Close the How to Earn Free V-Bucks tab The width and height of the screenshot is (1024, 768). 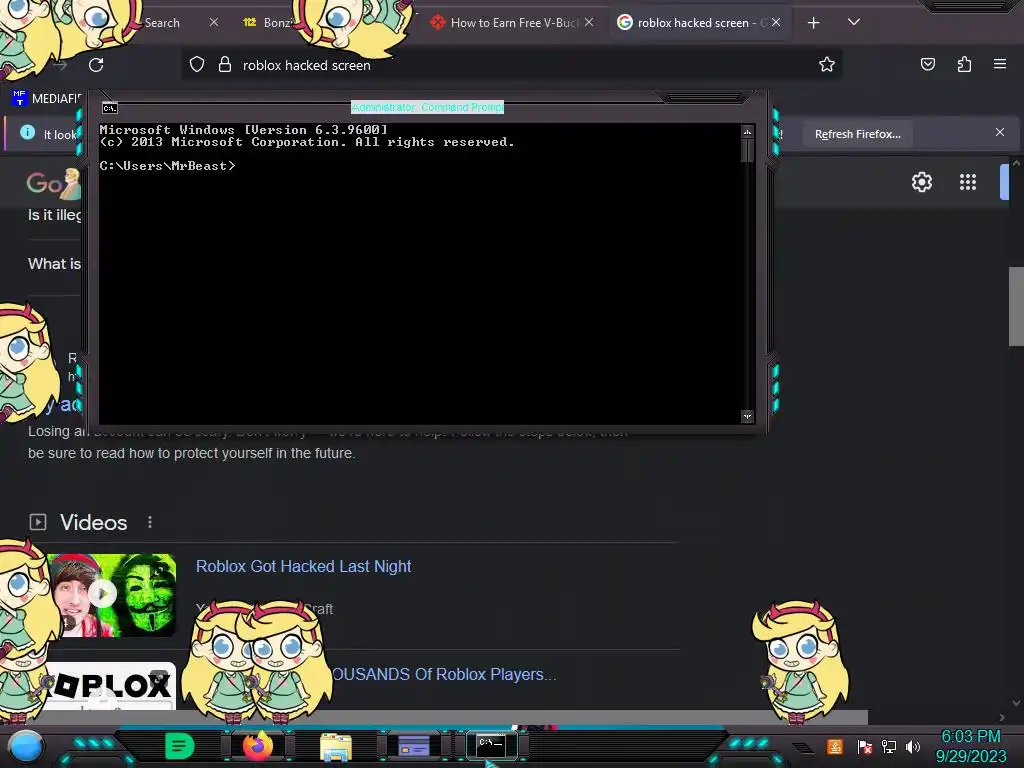click(x=589, y=22)
